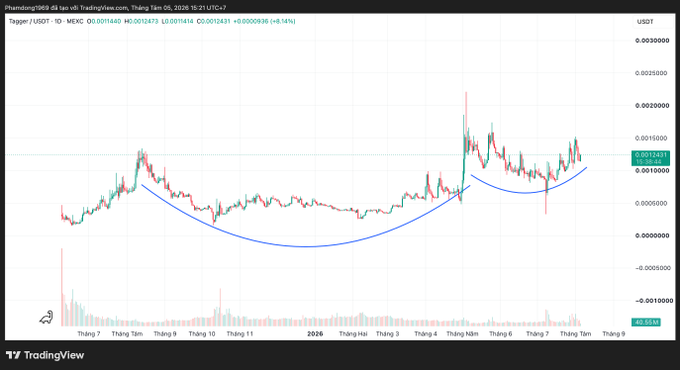Click the USDT currency label

pyautogui.click(x=645, y=22)
